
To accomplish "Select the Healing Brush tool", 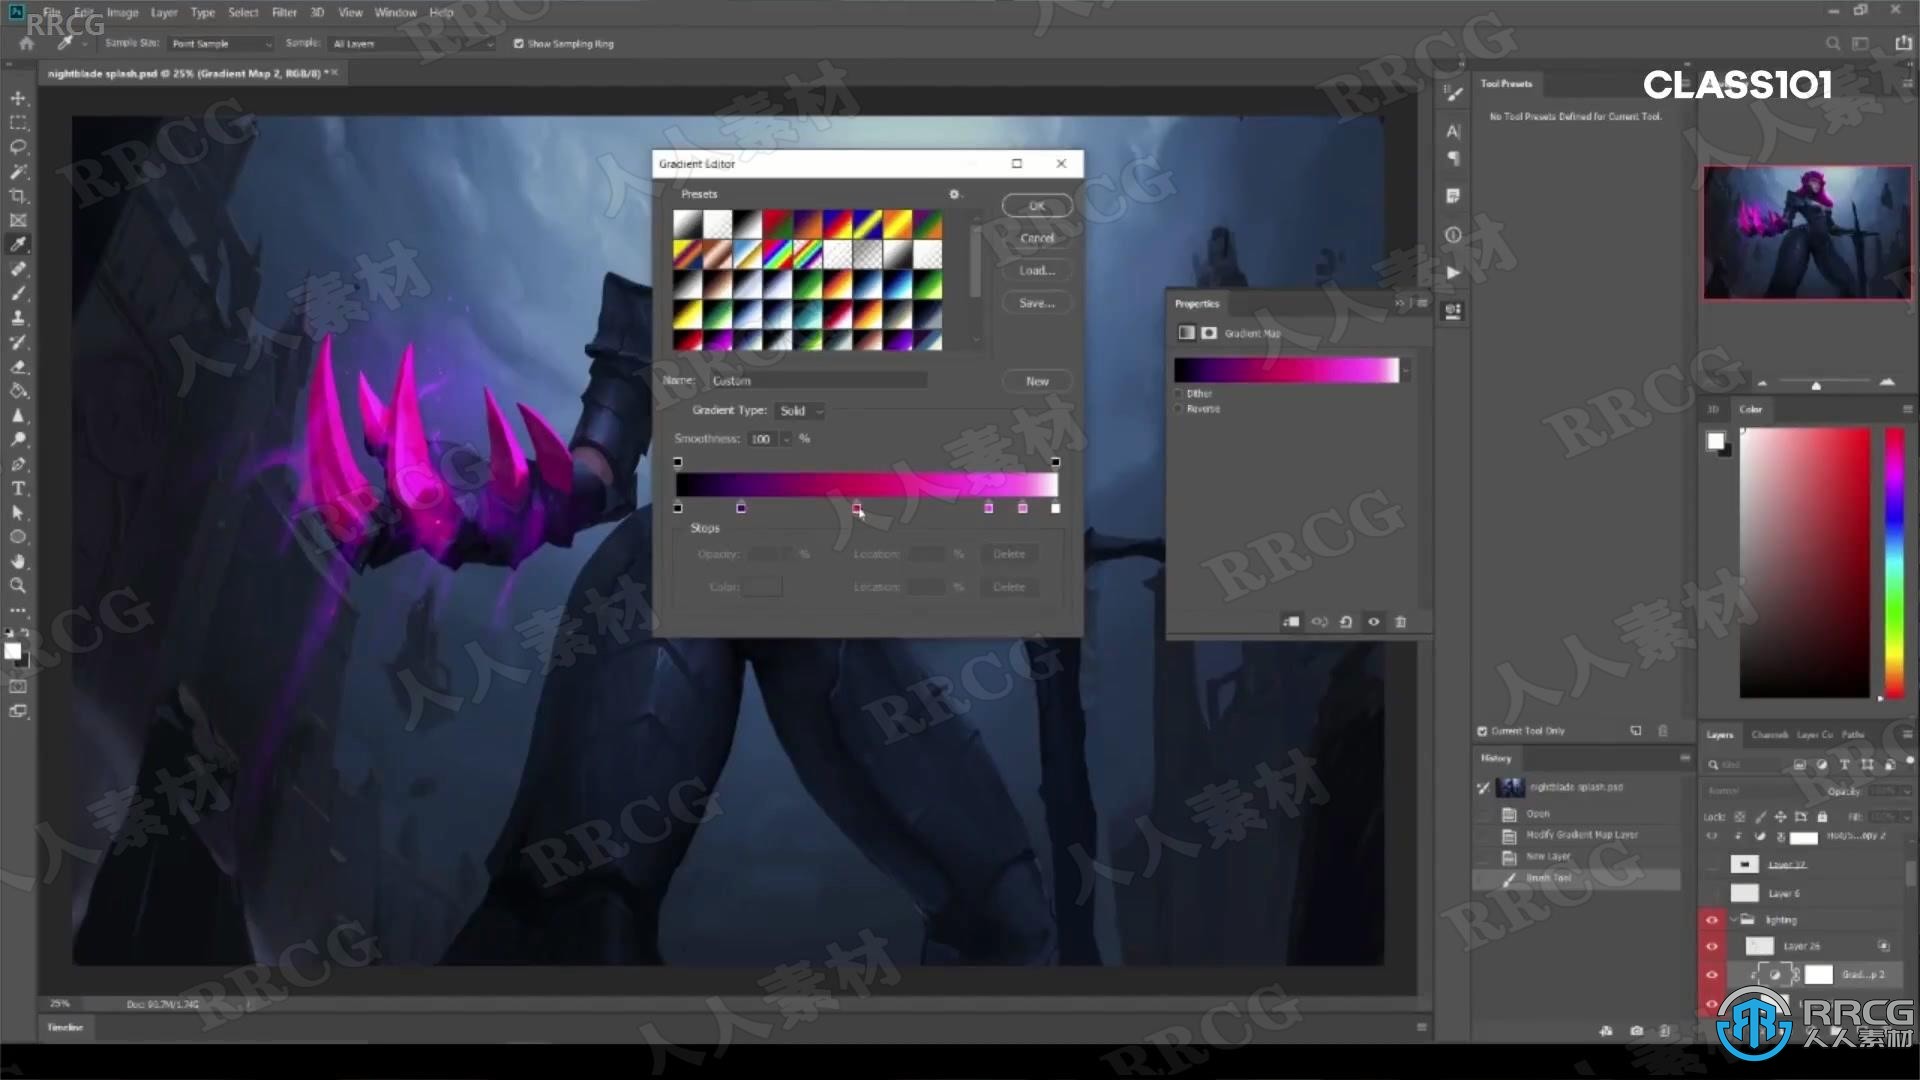I will coord(18,269).
